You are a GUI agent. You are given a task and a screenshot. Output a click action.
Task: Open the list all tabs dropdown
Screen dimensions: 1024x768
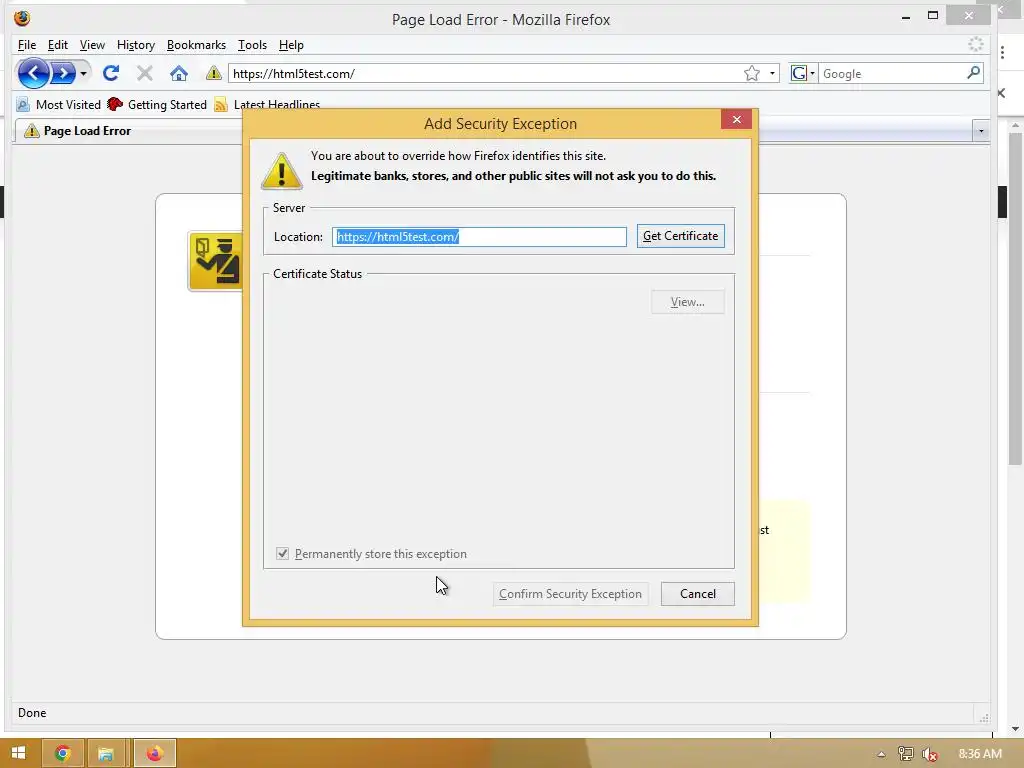(981, 131)
